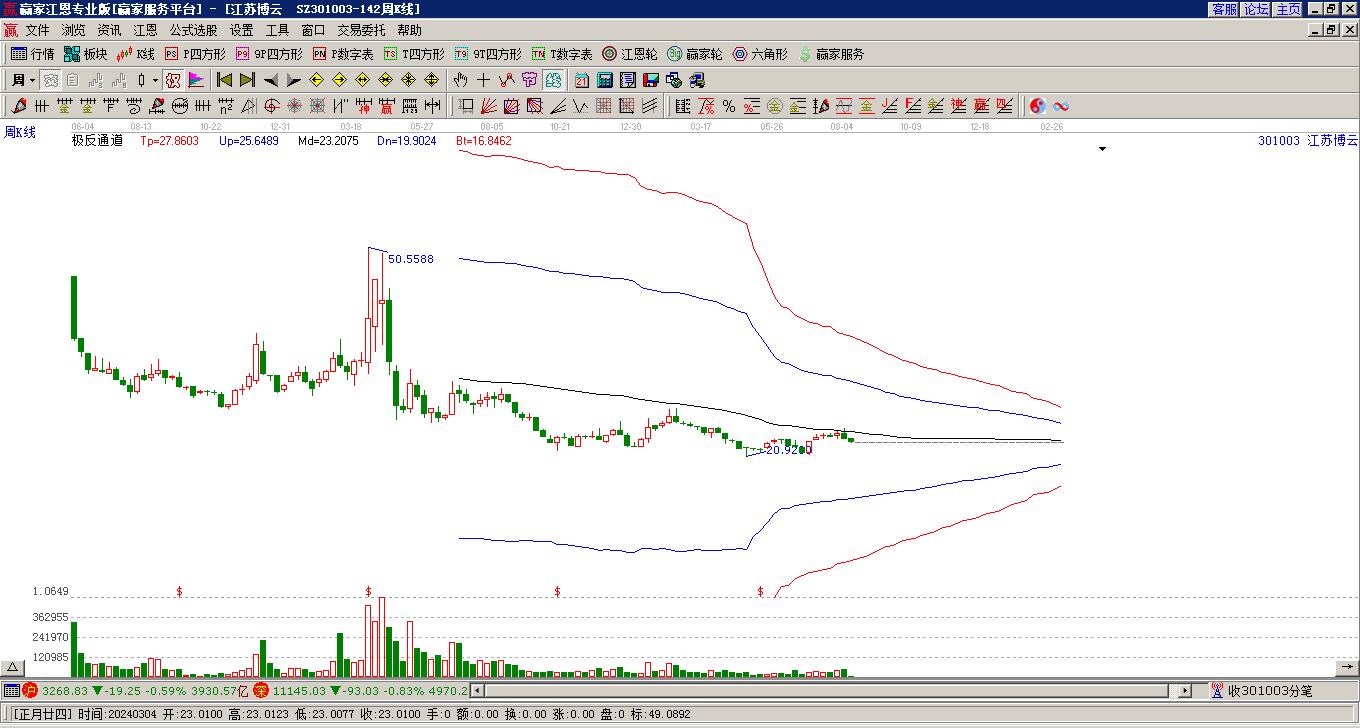Open the 交易委托 menu
The height and width of the screenshot is (728, 1360).
(362, 31)
